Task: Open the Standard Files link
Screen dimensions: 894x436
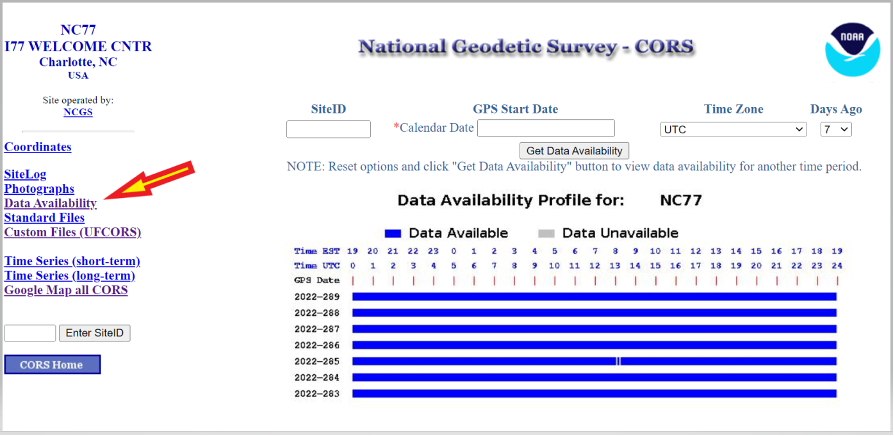Action: (44, 218)
